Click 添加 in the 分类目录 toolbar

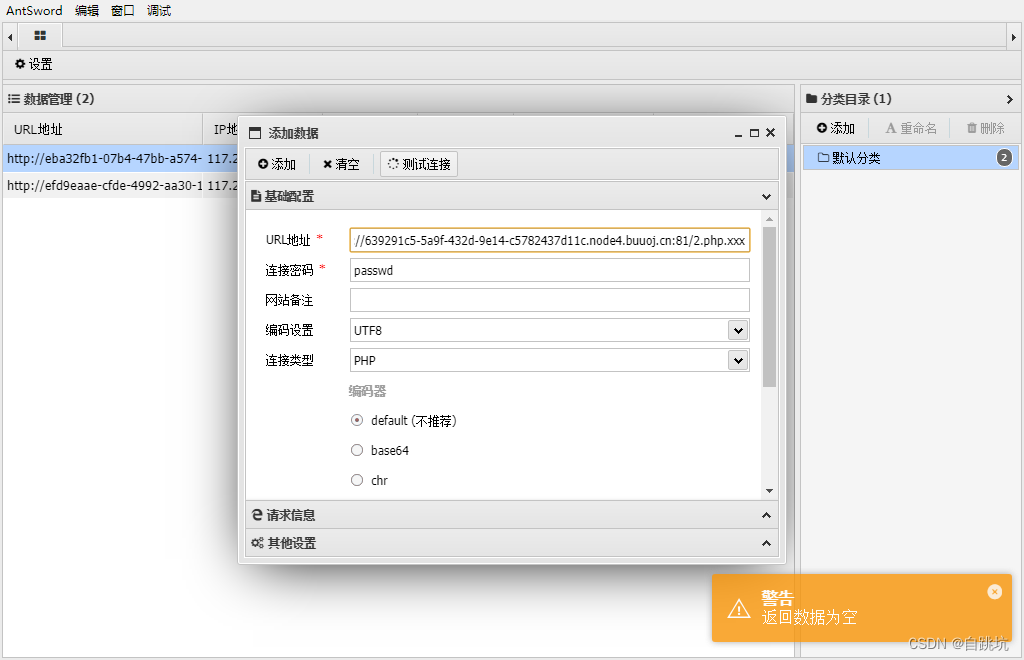(836, 128)
